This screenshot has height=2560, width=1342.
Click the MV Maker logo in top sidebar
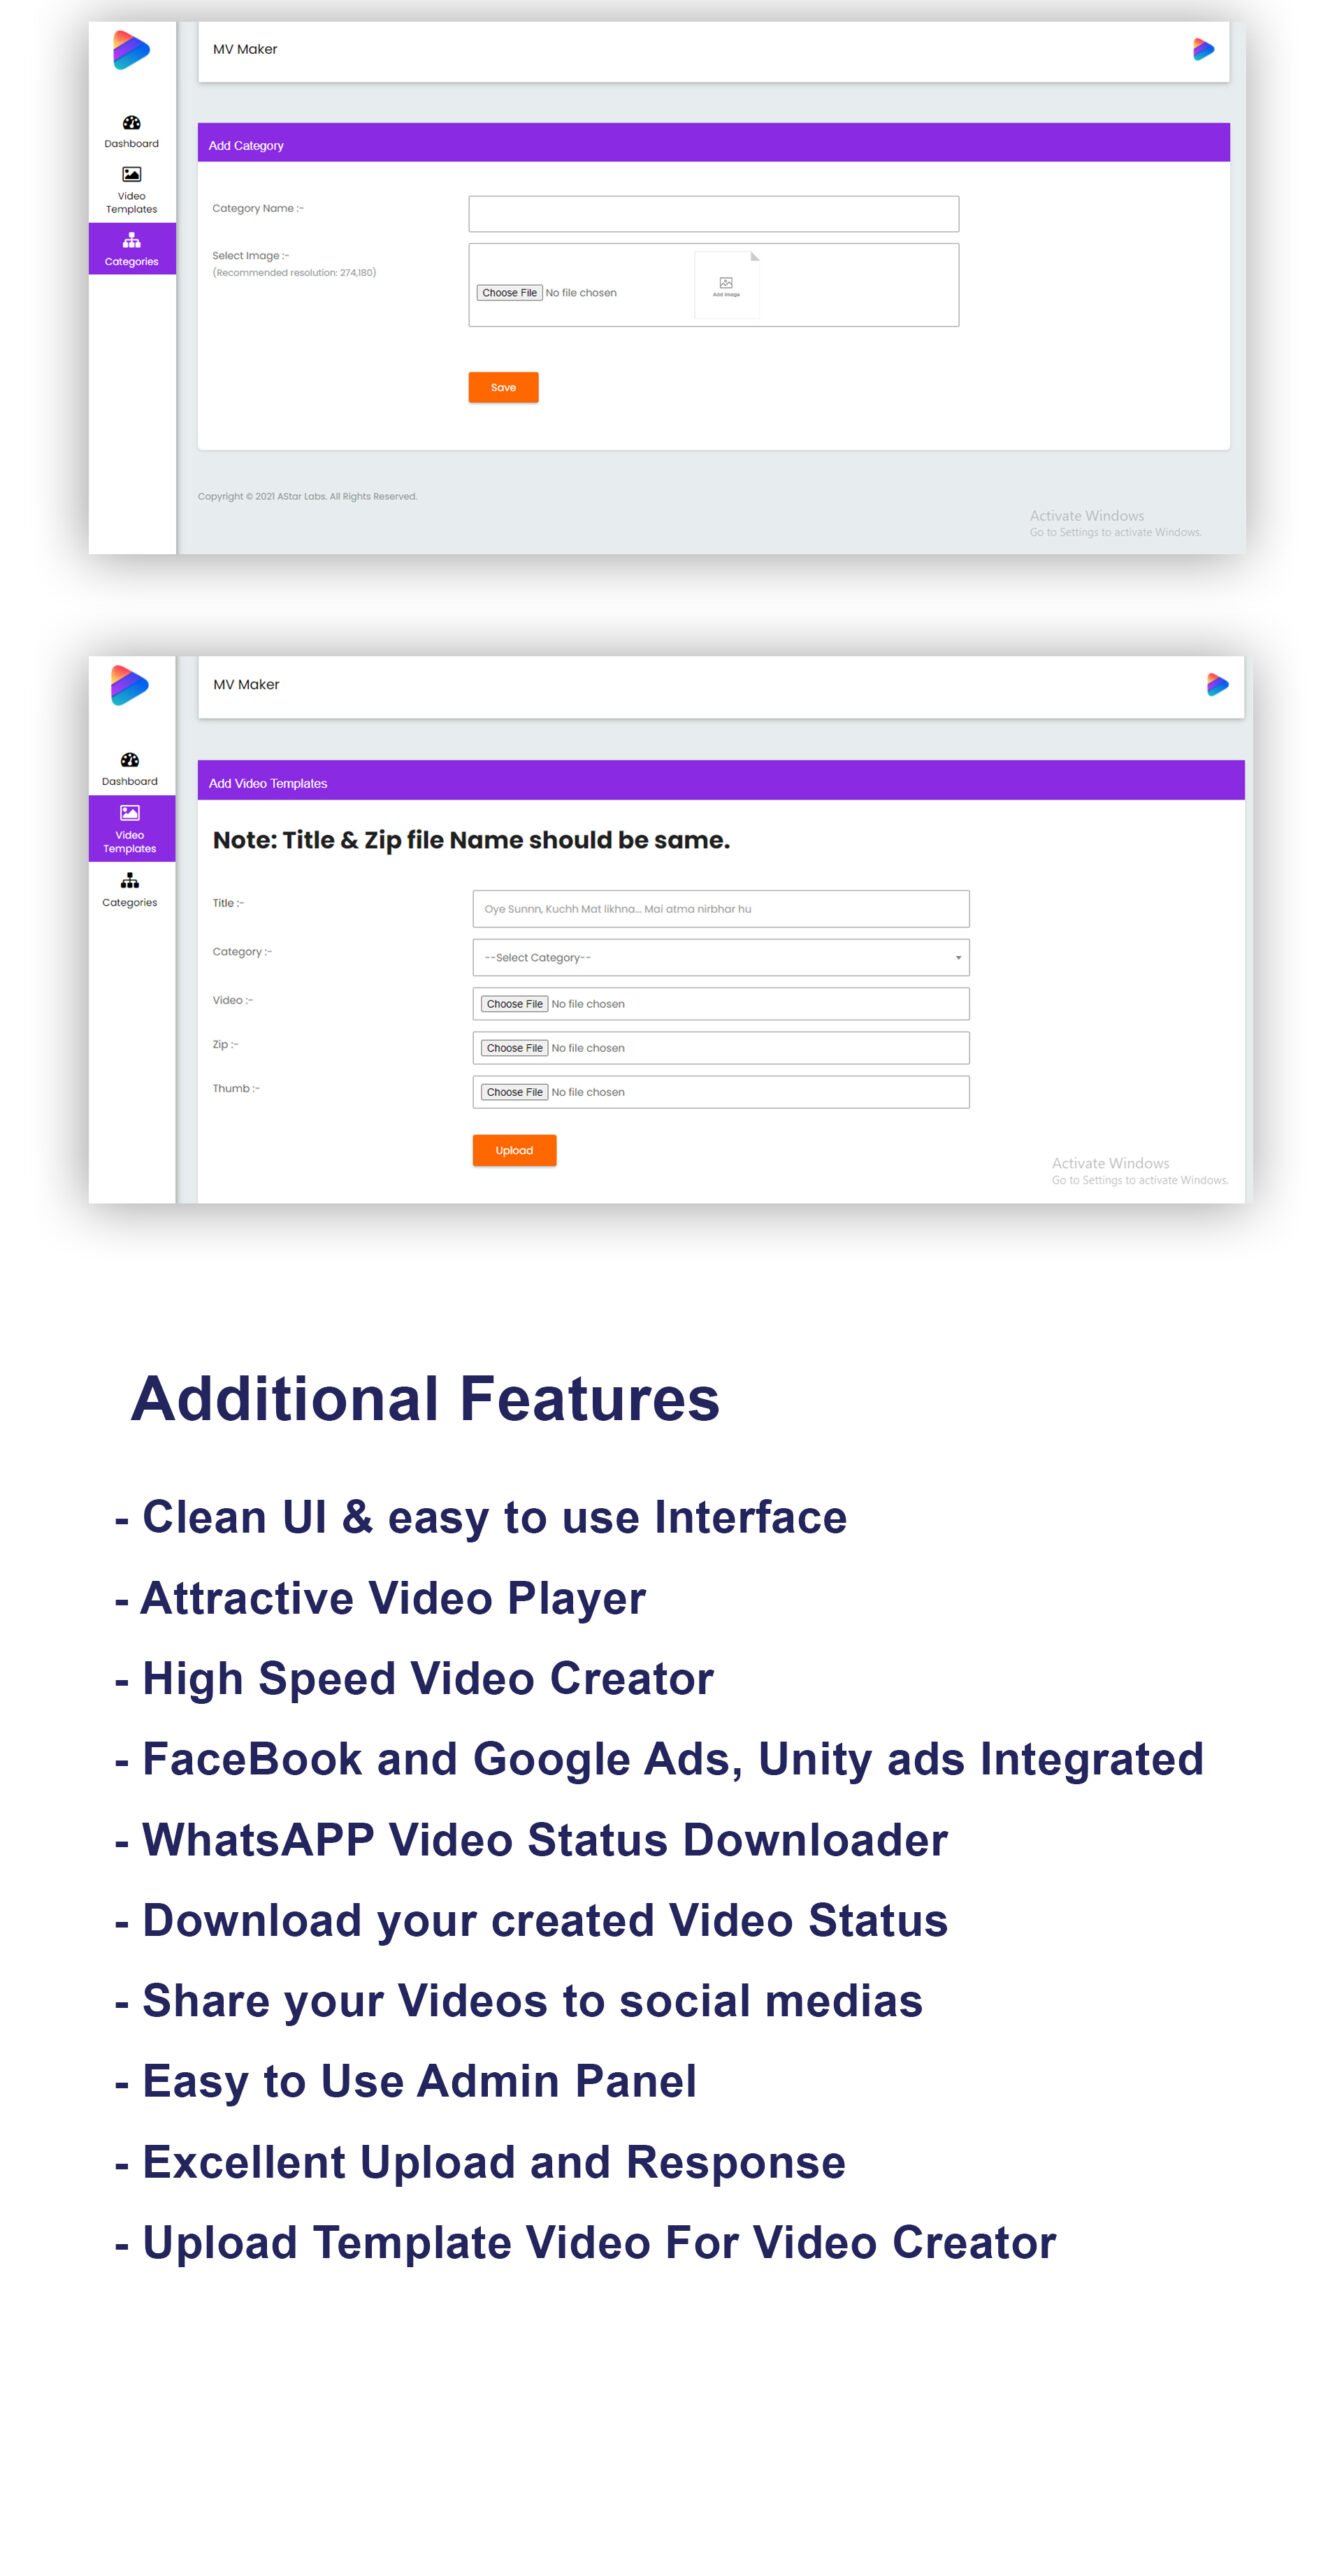[x=131, y=50]
